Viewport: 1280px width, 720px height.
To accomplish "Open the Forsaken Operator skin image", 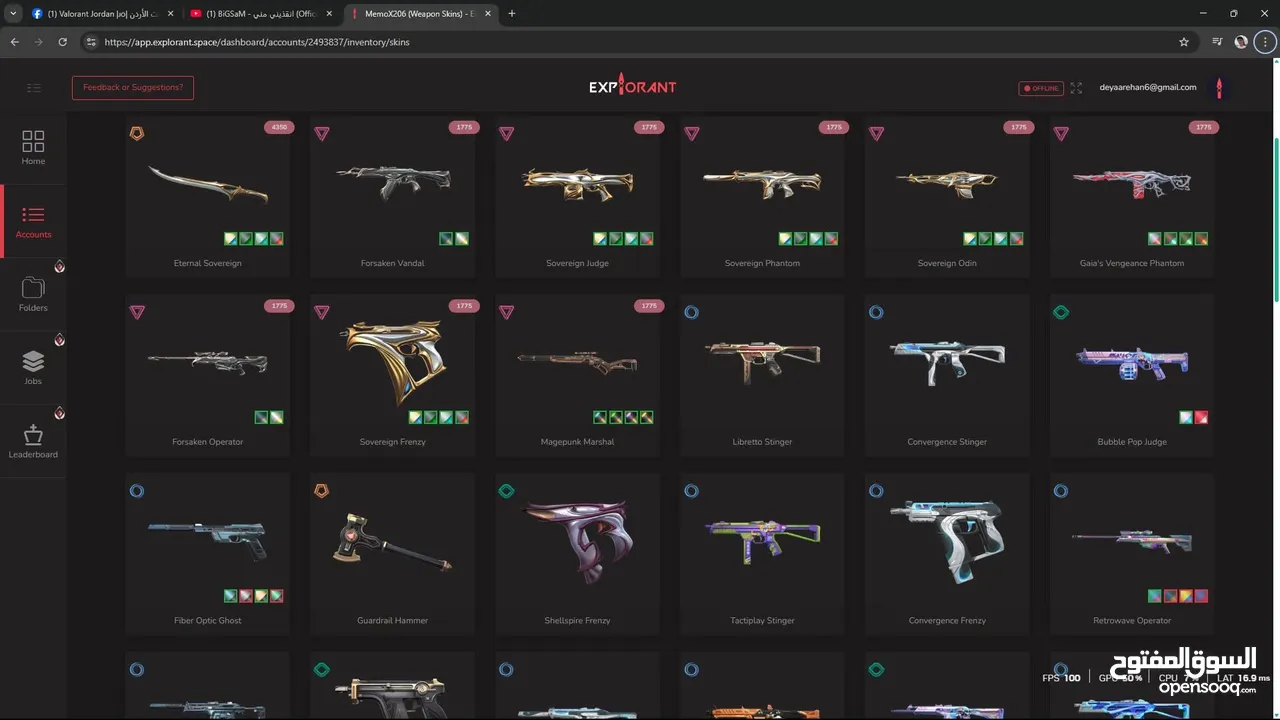I will point(208,361).
